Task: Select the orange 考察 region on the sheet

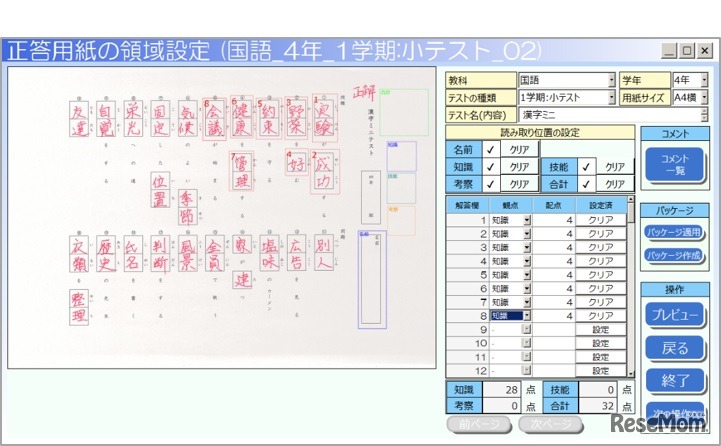Action: coord(401,221)
